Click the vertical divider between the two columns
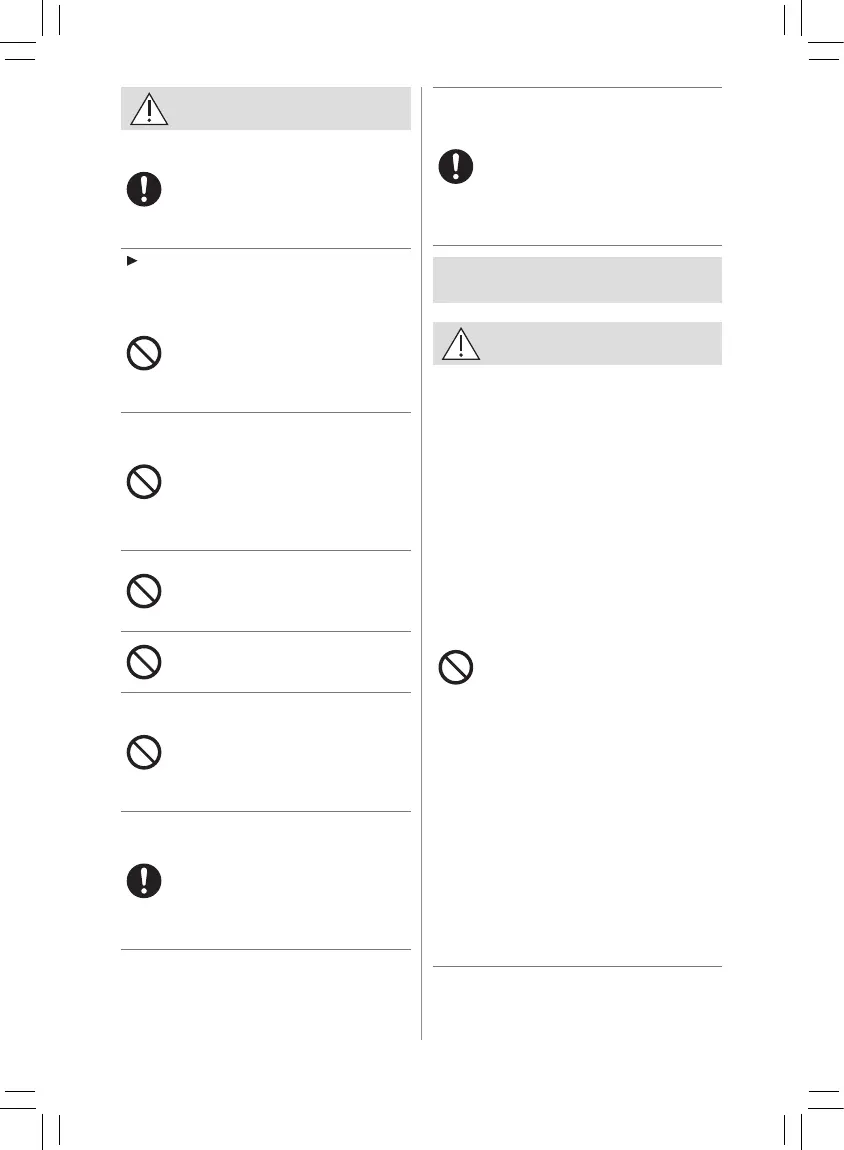 pyautogui.click(x=421, y=560)
